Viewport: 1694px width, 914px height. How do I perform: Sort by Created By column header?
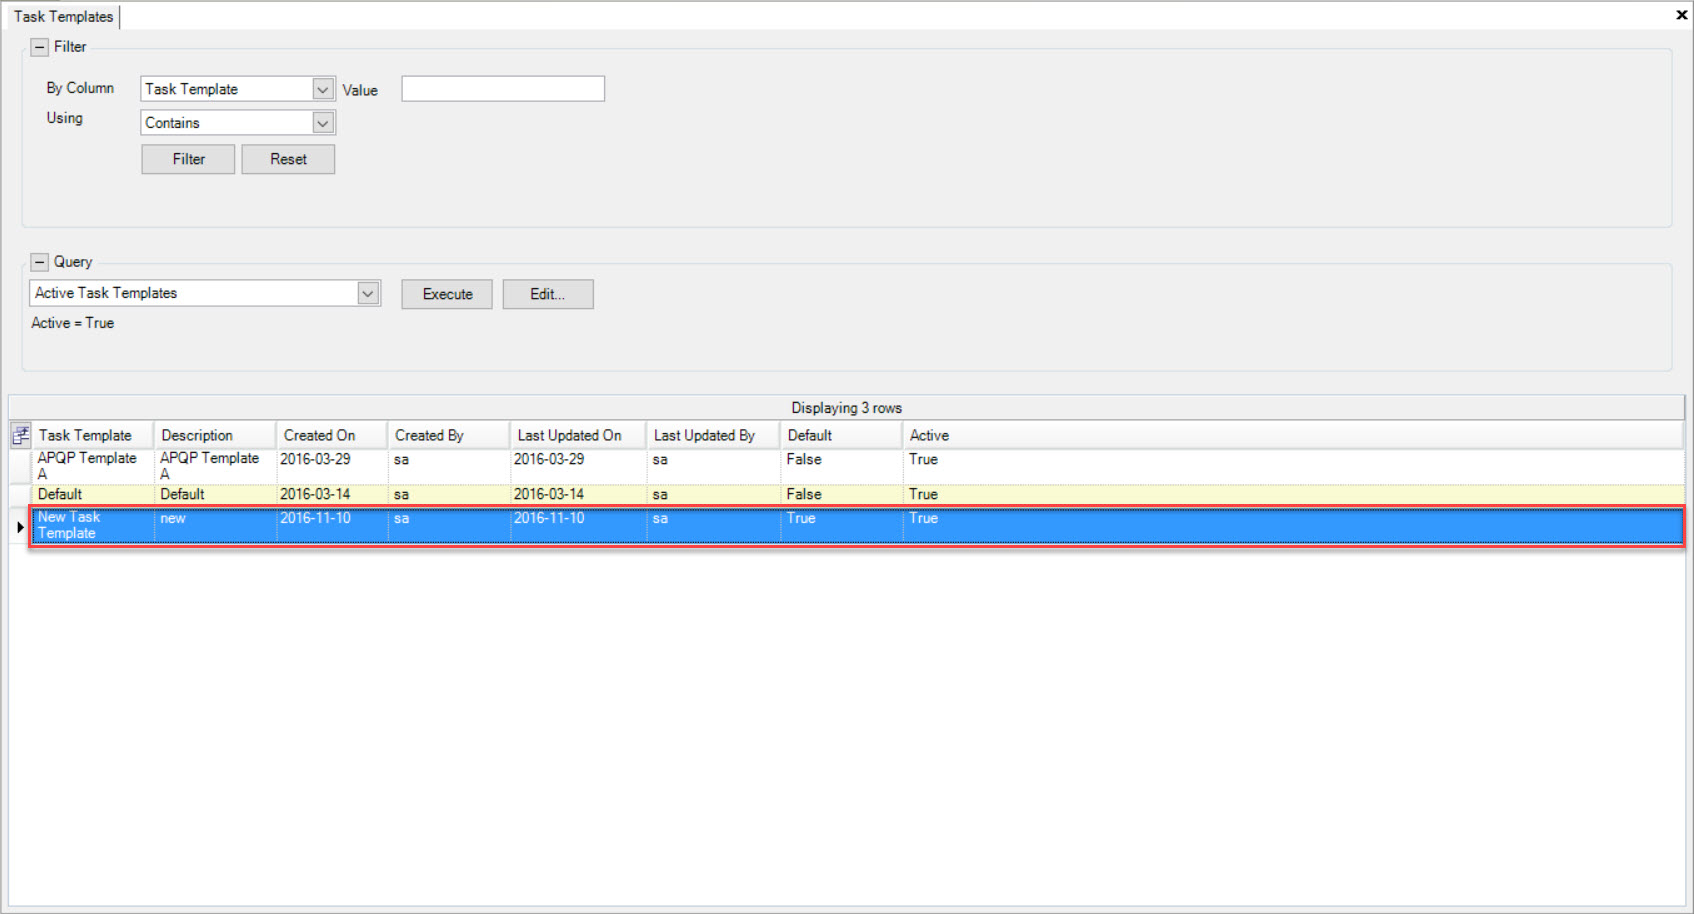449,435
